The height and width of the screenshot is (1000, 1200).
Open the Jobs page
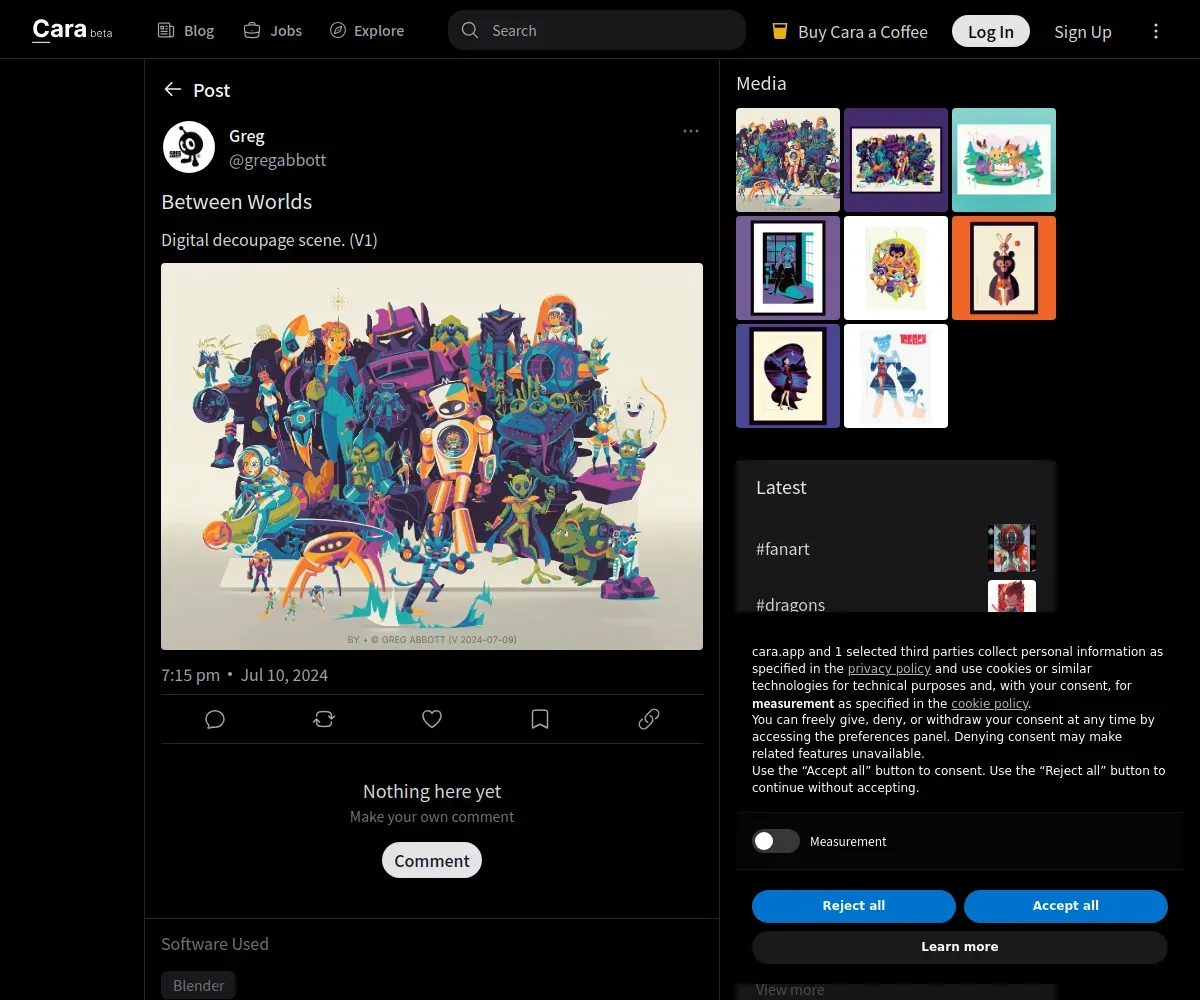click(272, 31)
